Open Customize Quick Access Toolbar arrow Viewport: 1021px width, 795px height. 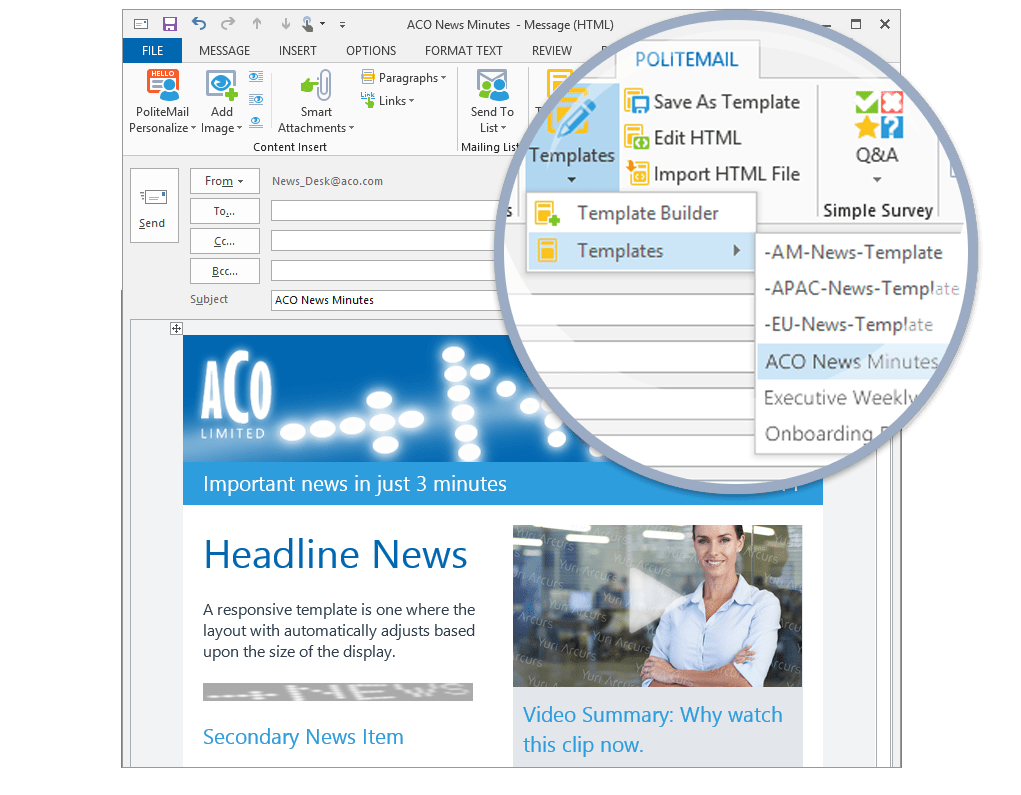coord(342,25)
